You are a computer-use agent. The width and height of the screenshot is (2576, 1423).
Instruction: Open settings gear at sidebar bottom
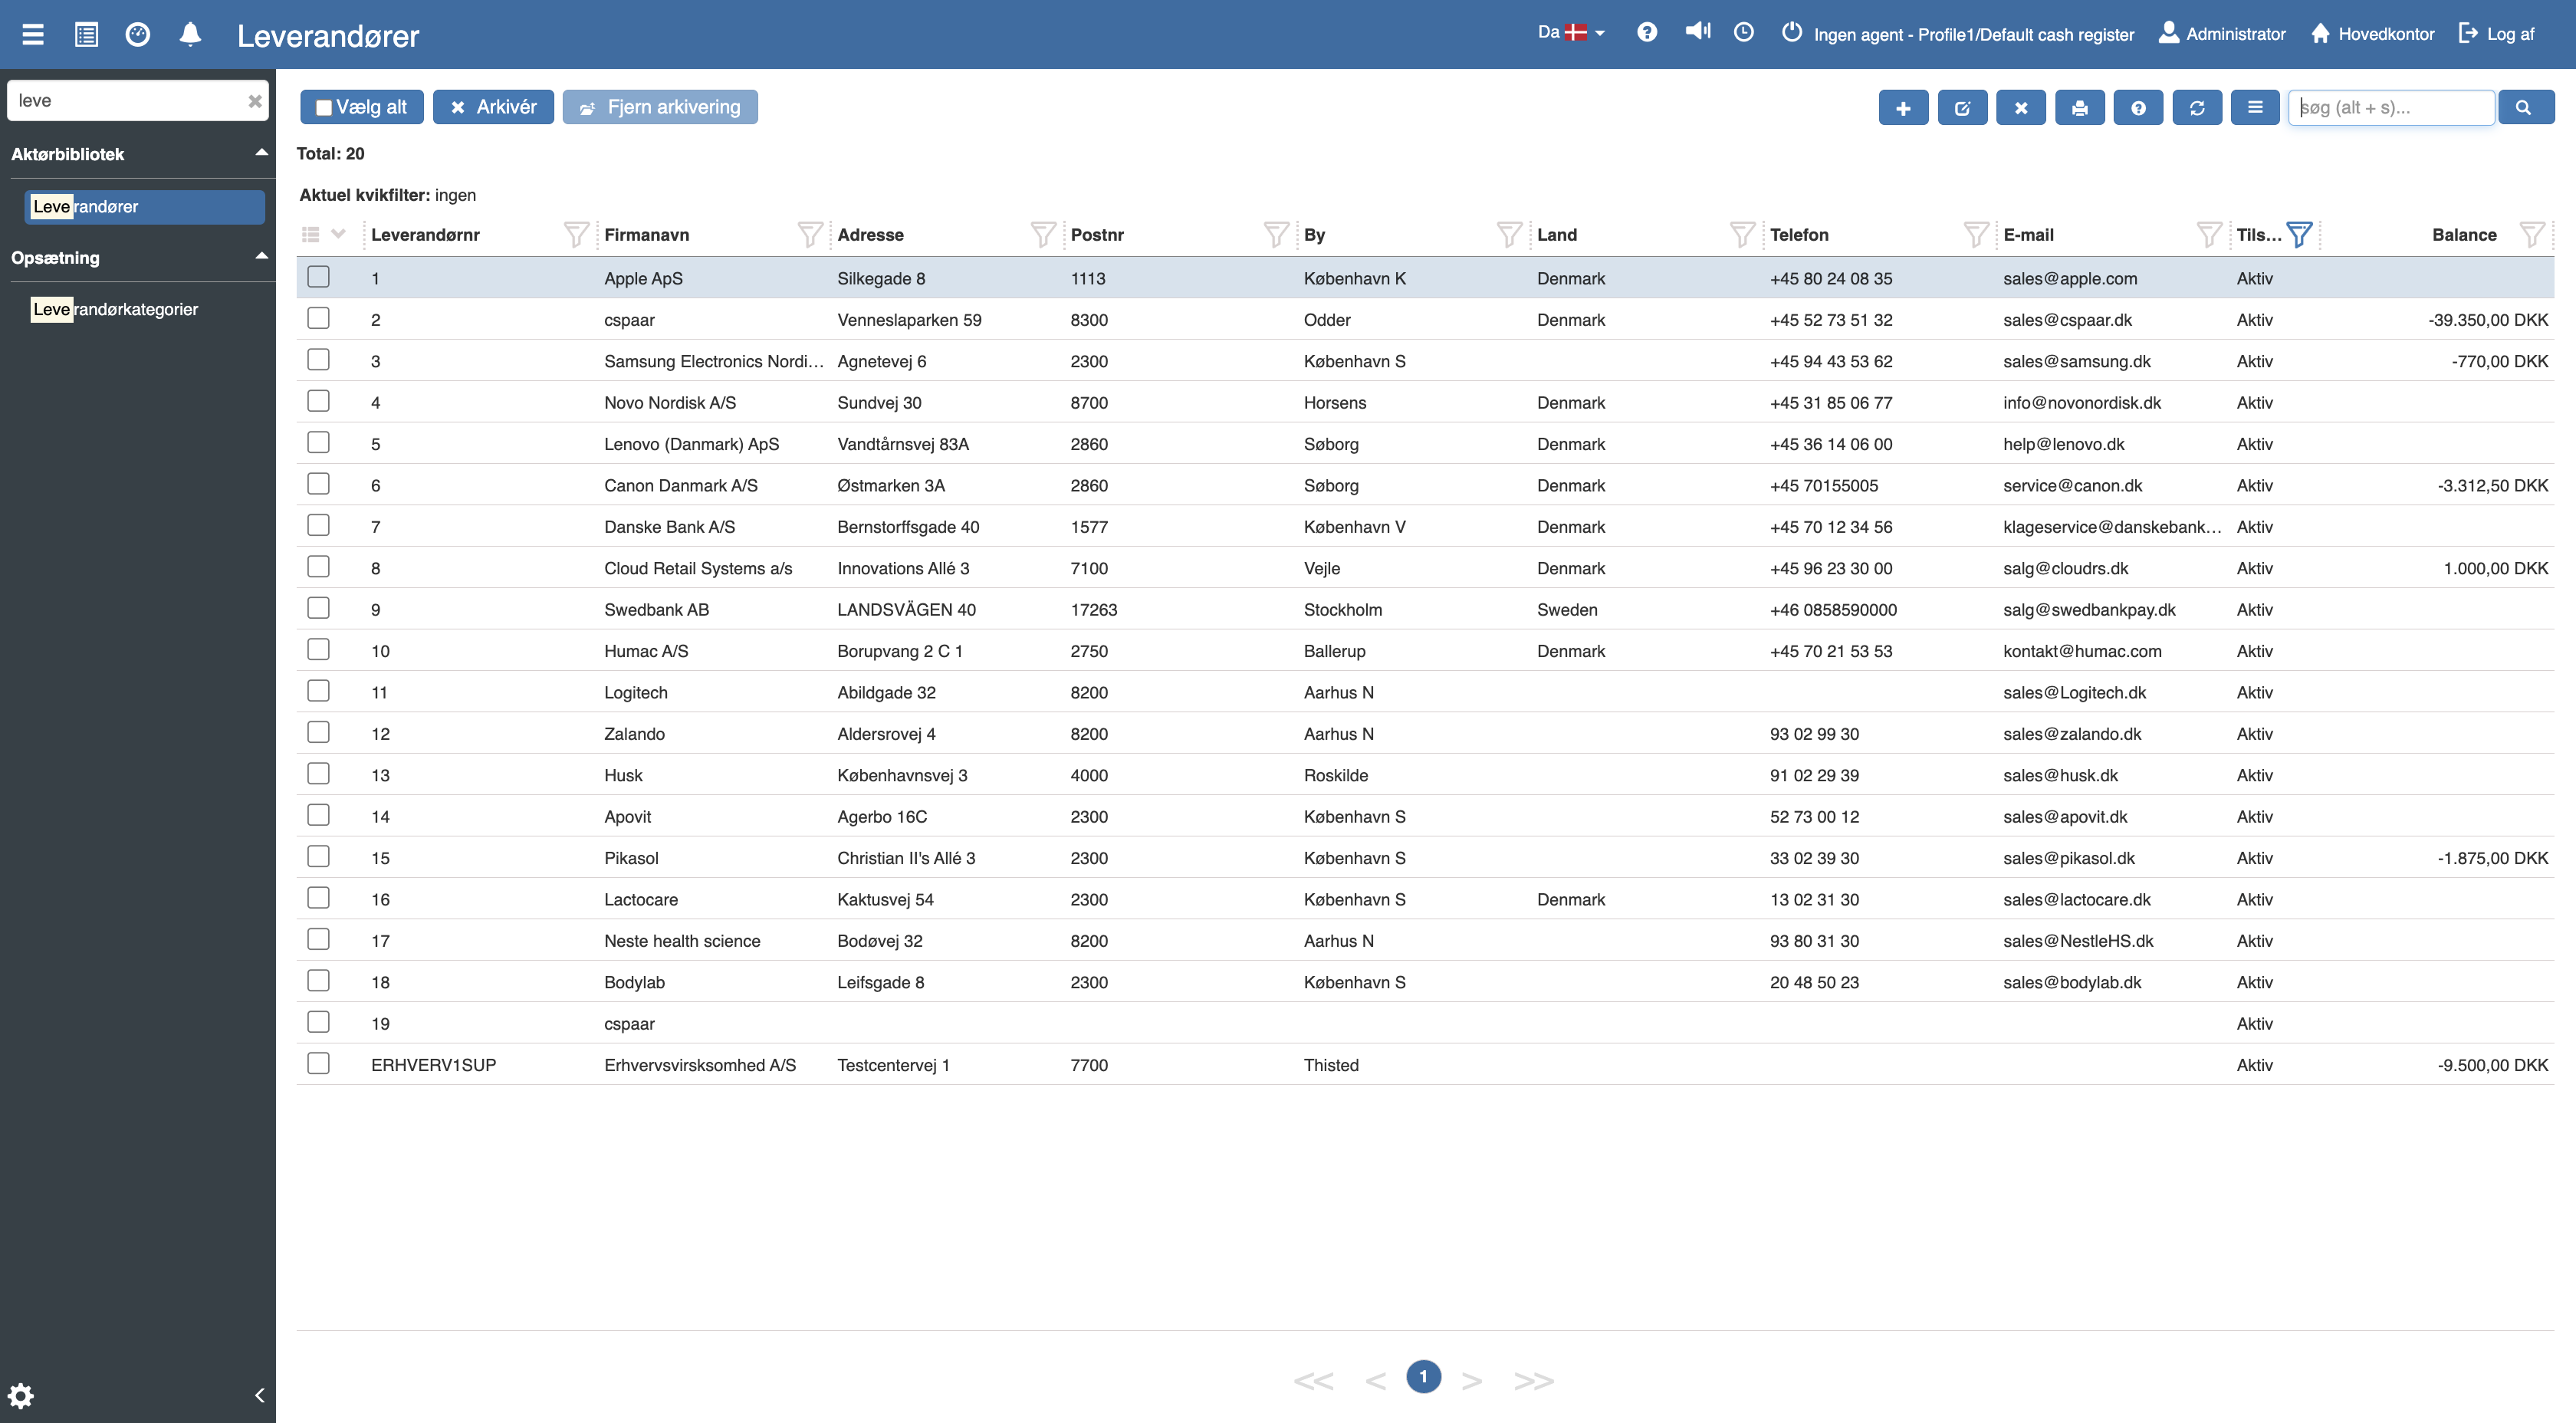tap(21, 1395)
